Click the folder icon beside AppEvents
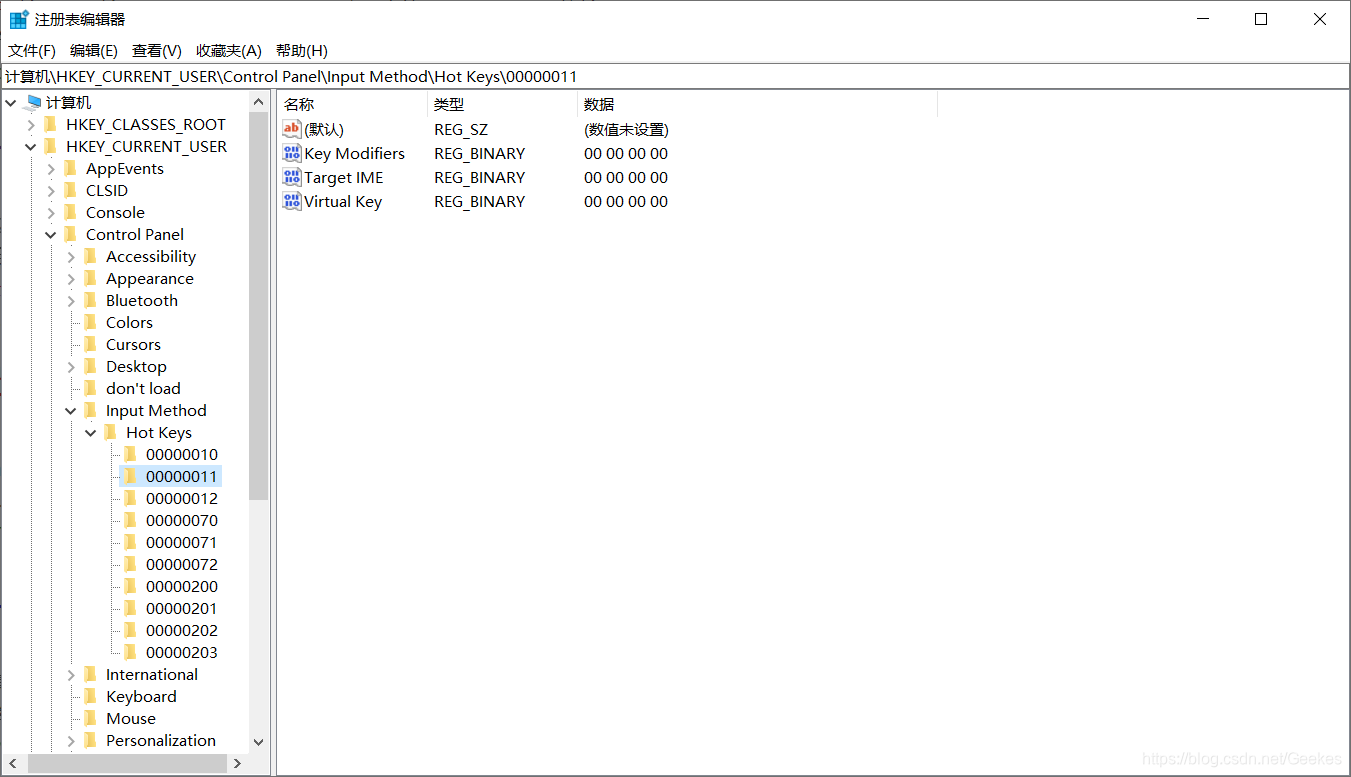The width and height of the screenshot is (1351, 777). tap(70, 168)
